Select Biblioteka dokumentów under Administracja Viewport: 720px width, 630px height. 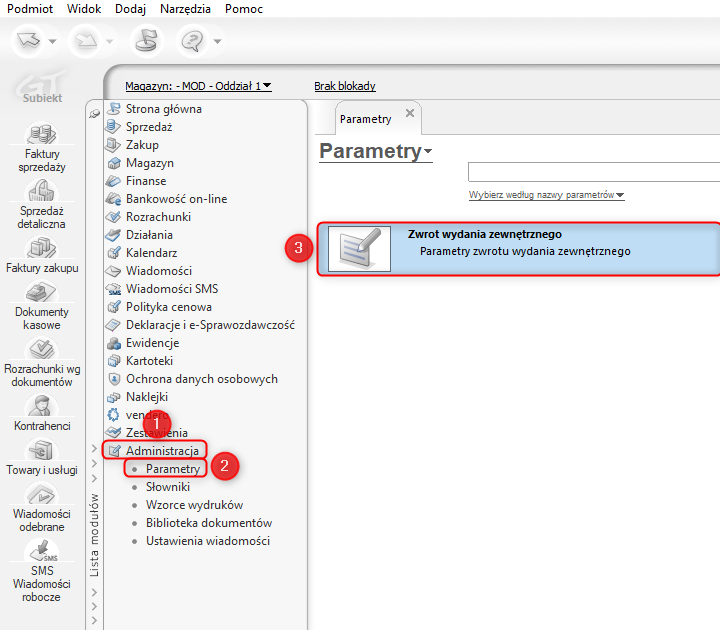209,523
